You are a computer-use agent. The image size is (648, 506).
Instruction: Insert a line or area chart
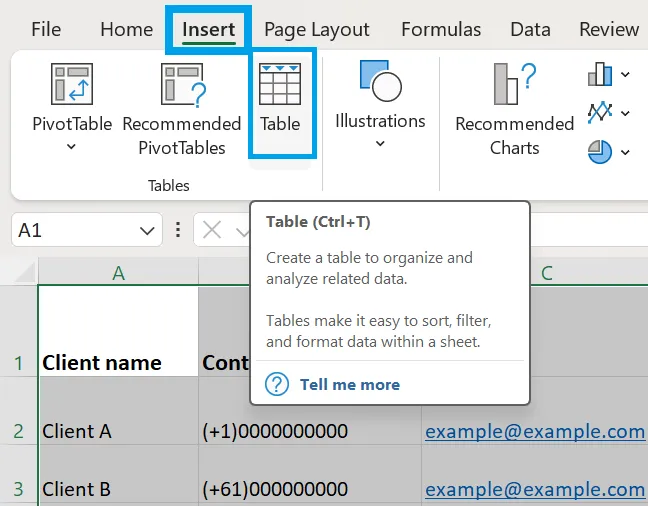point(600,112)
